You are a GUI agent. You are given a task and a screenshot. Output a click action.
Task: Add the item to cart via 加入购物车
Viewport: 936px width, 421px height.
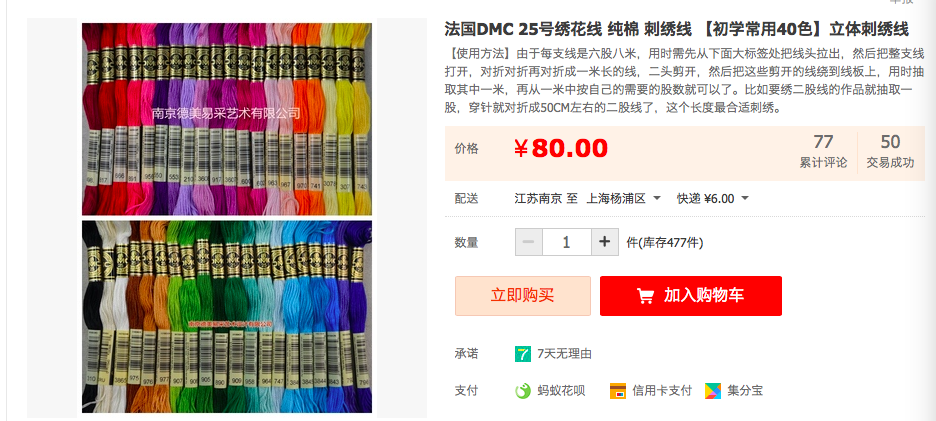pos(691,296)
